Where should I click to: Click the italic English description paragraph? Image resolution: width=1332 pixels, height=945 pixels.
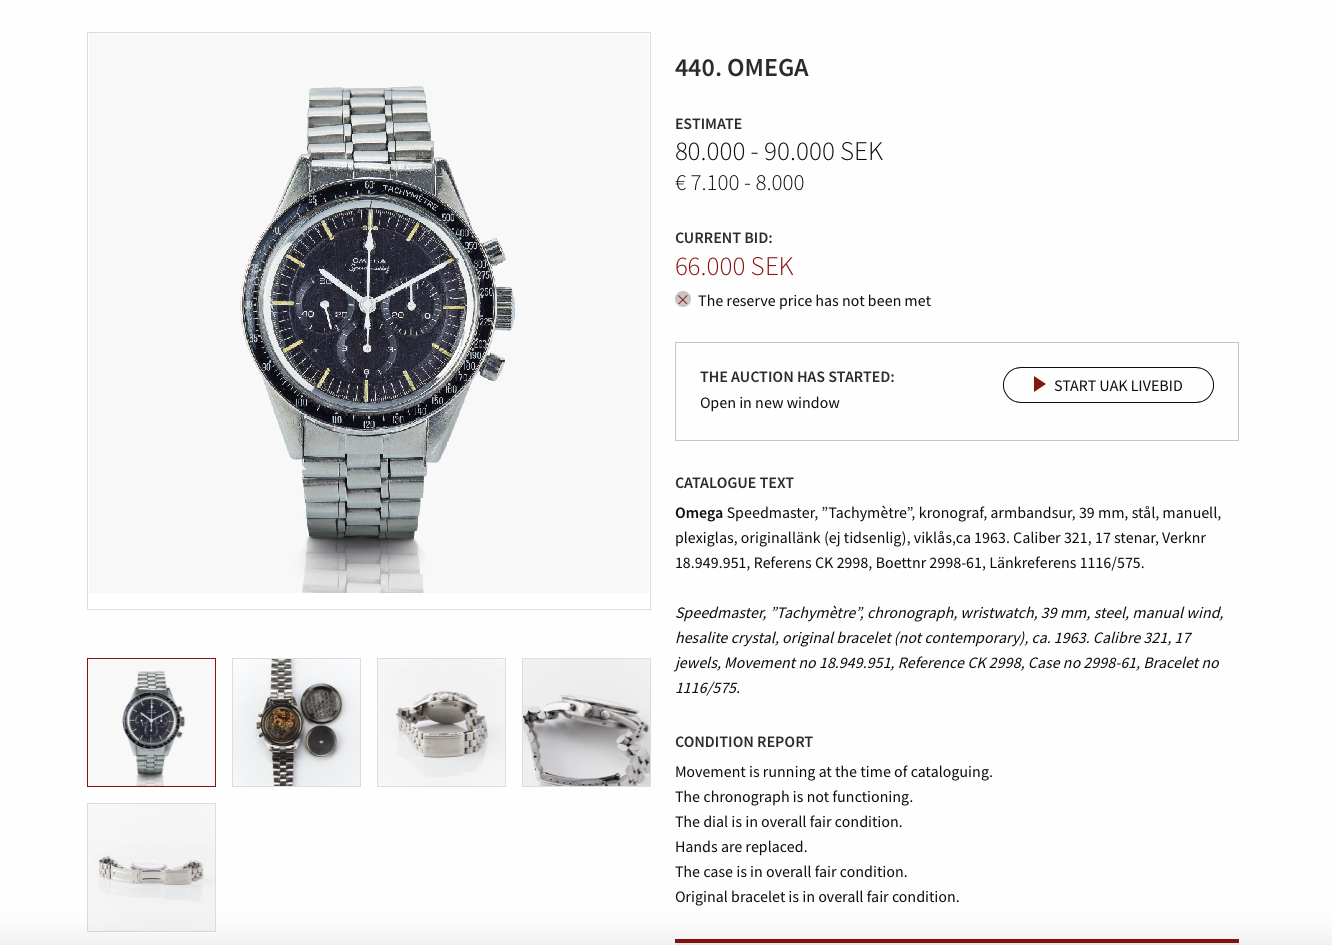(x=948, y=650)
